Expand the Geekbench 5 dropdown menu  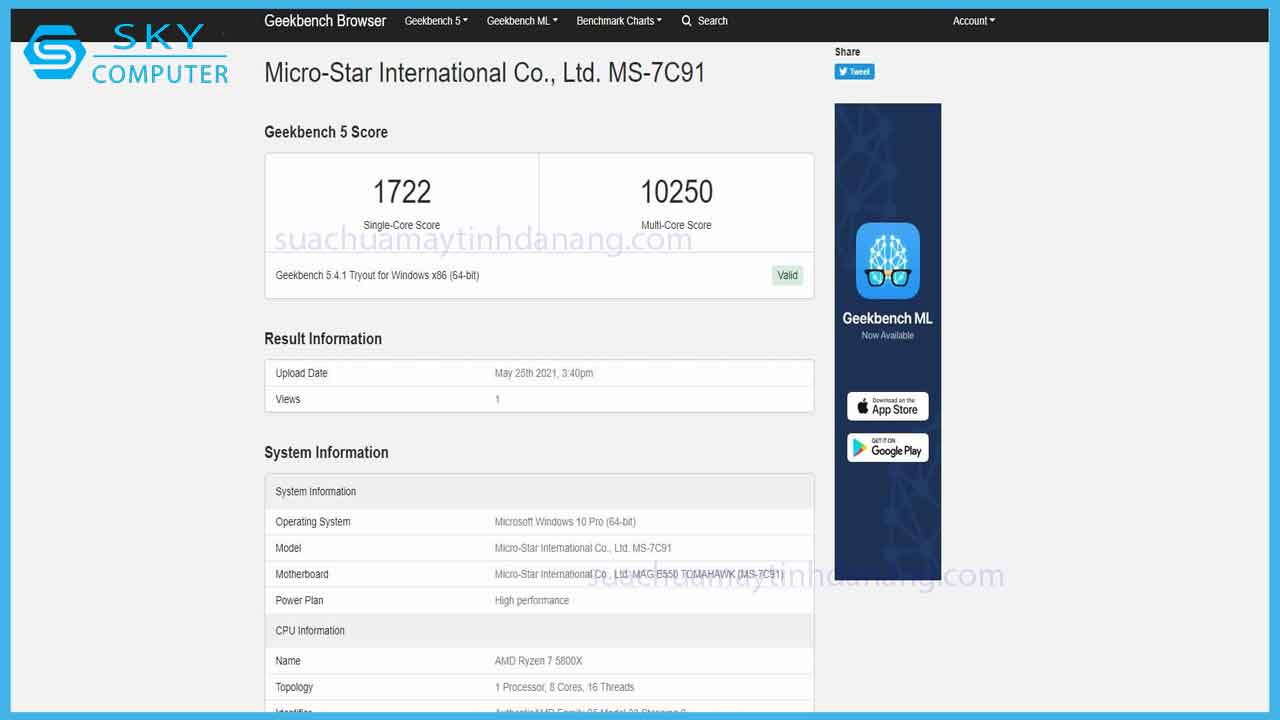coord(436,21)
